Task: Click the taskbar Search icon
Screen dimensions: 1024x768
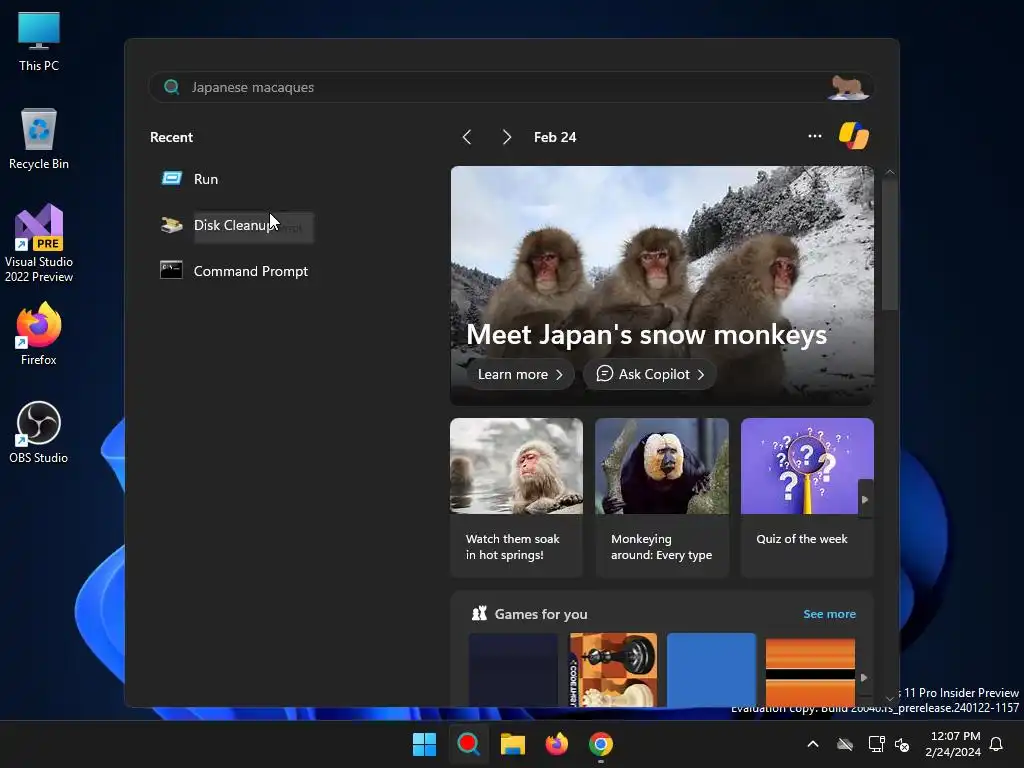Action: pyautogui.click(x=468, y=744)
